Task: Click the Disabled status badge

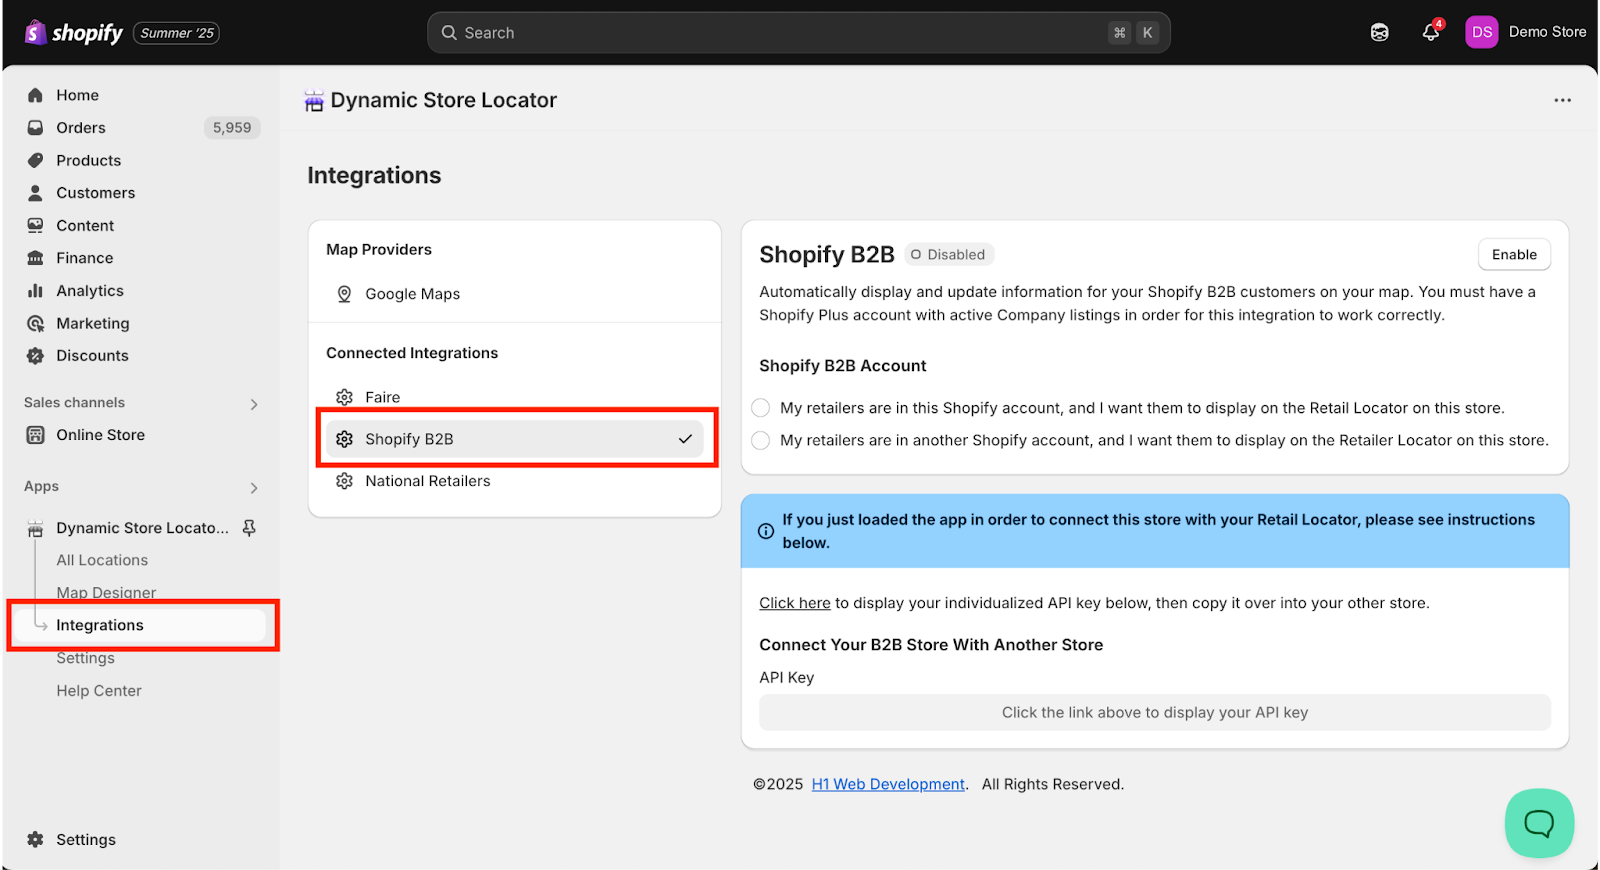Action: pyautogui.click(x=948, y=254)
